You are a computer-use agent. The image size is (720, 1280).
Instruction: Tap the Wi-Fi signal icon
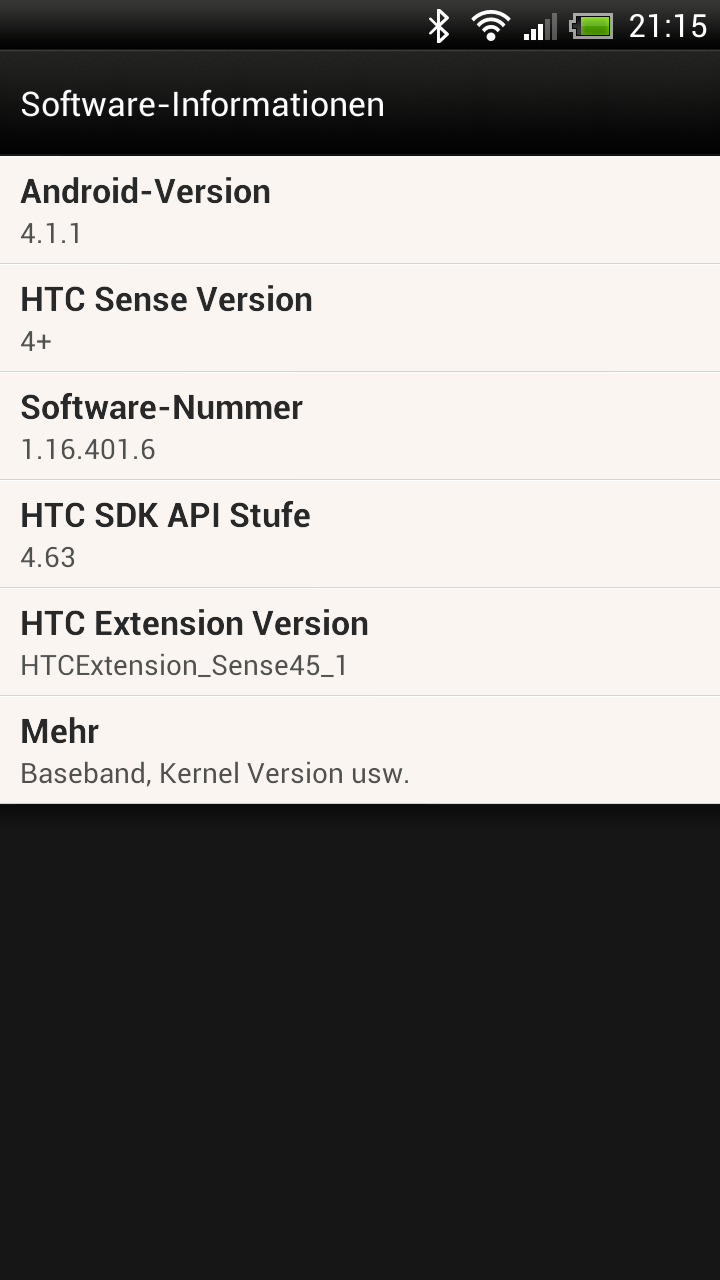(x=491, y=25)
